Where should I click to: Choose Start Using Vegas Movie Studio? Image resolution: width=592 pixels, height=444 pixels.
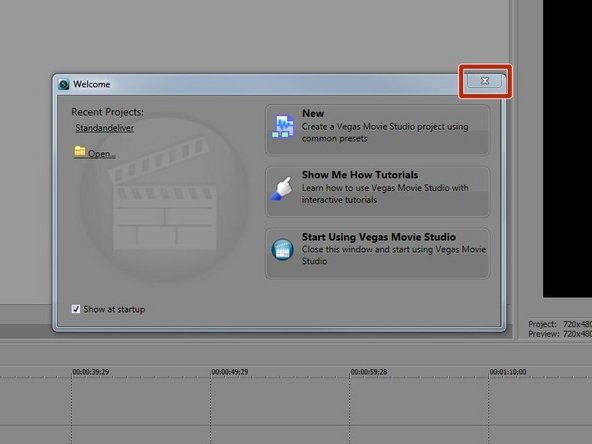tap(377, 253)
